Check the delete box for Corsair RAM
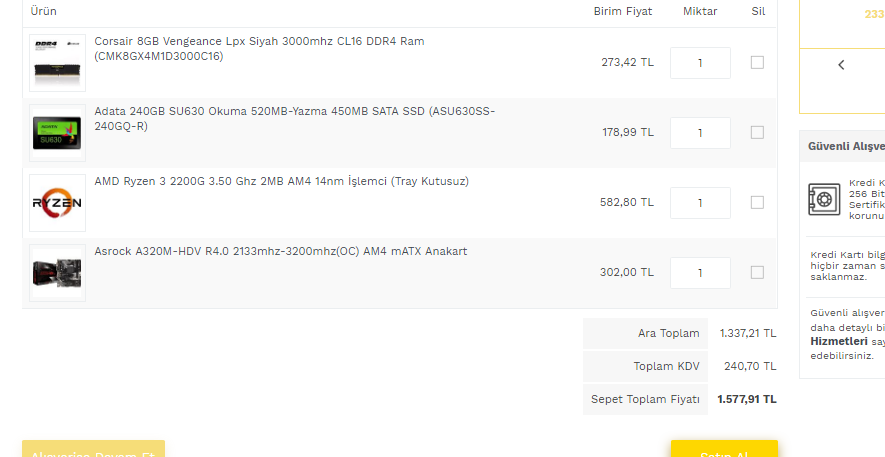The height and width of the screenshot is (457, 885). coord(757,62)
